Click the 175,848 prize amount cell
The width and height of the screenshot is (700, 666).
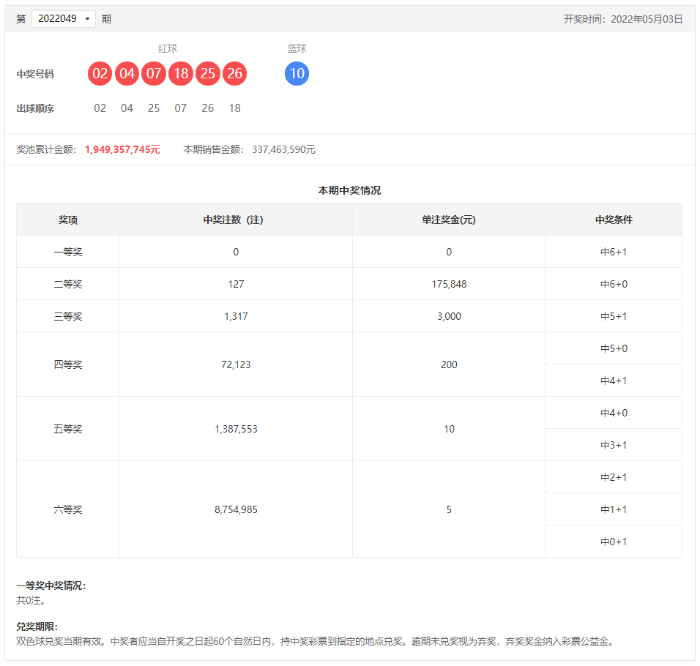[x=448, y=284]
